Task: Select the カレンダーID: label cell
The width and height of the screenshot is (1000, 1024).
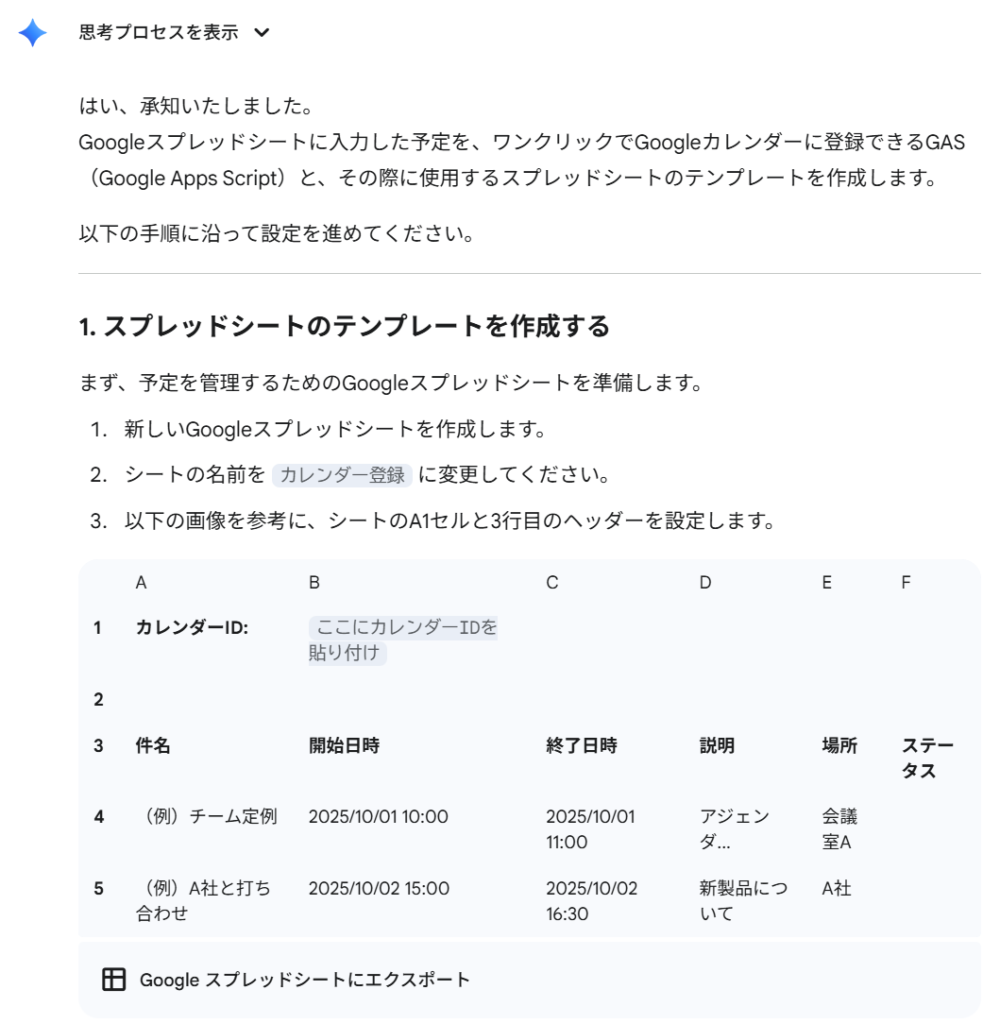Action: [192, 628]
